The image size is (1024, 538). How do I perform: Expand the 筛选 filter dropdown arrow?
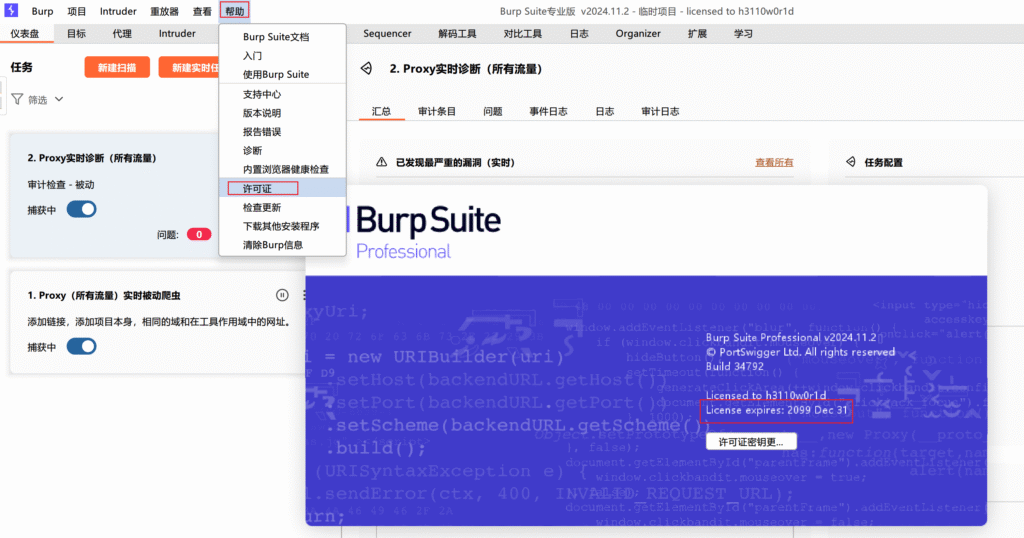pos(59,99)
